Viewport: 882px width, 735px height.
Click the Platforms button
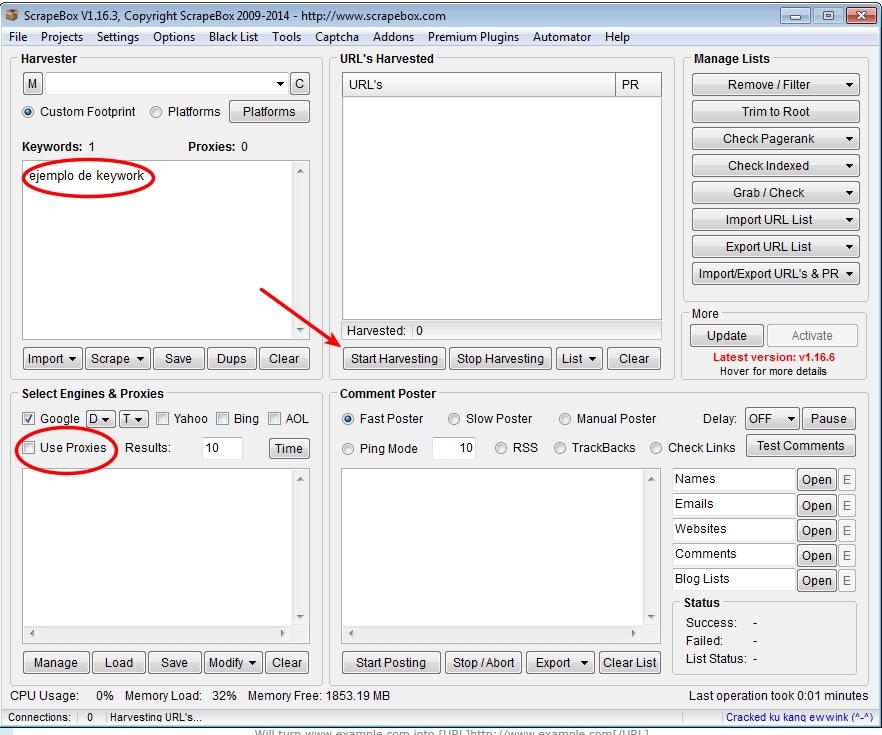click(x=269, y=111)
